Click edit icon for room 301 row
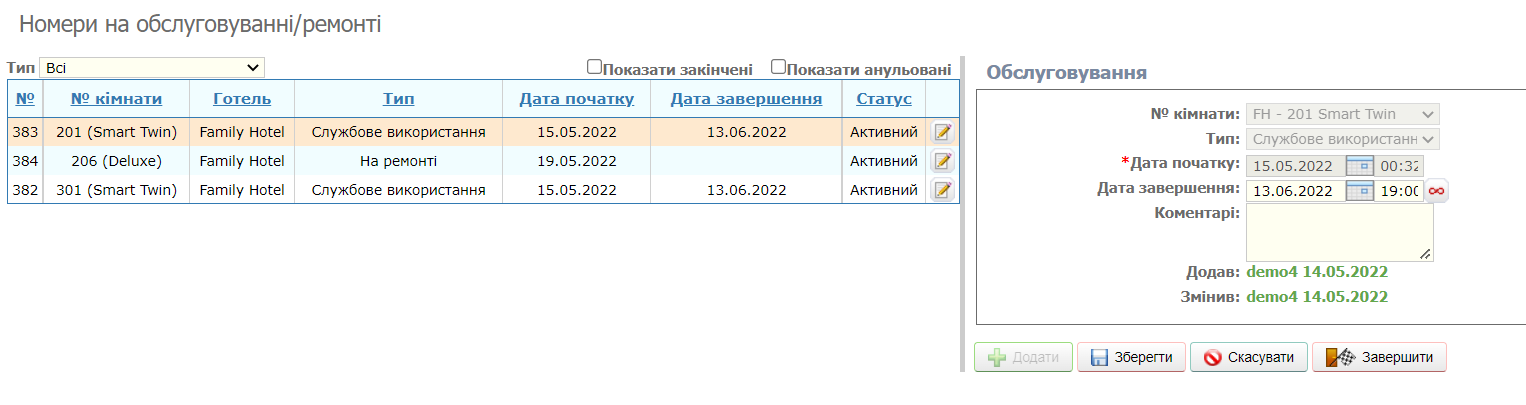Screen dimensions: 1526x405 click(942, 190)
